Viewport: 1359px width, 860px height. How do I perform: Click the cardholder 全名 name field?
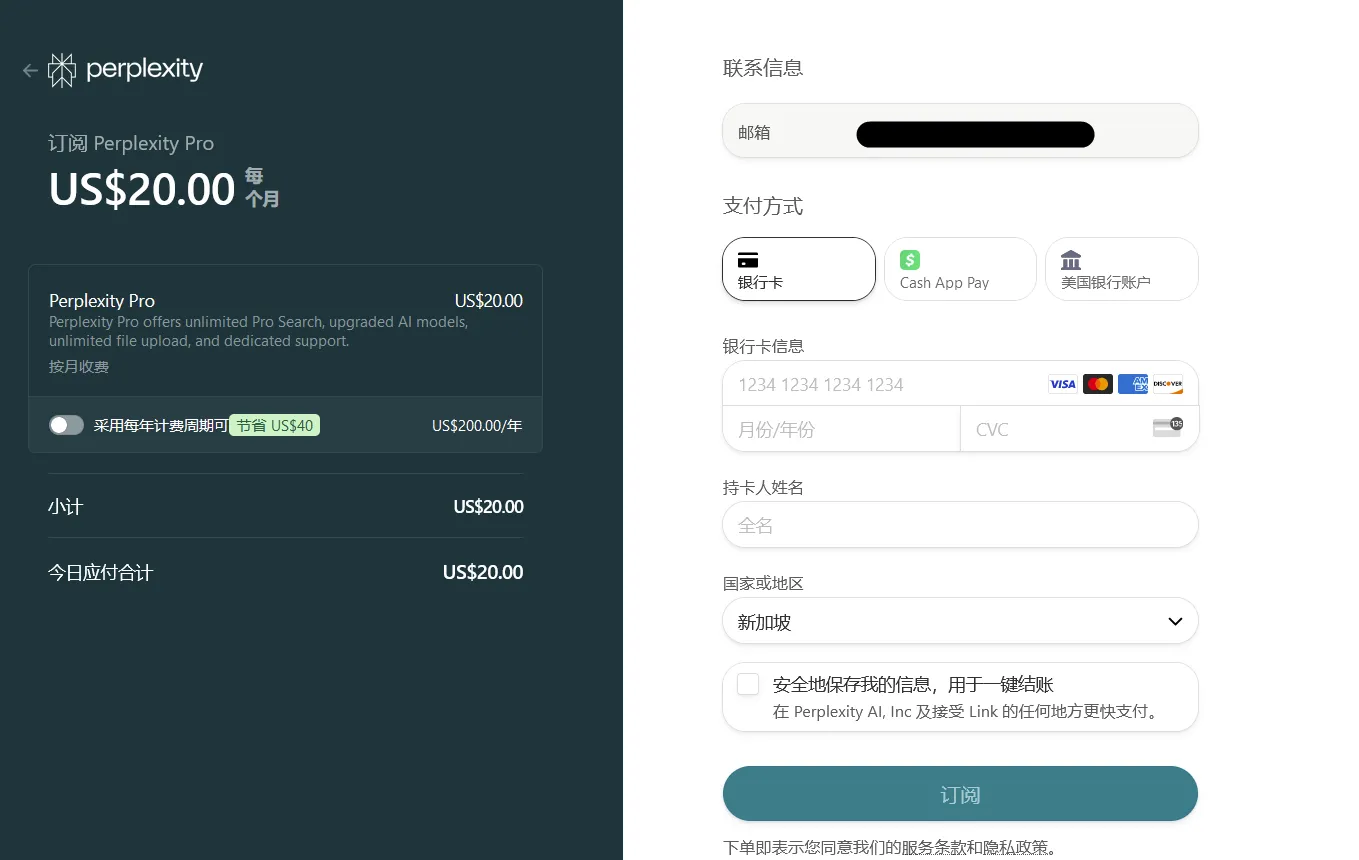click(959, 525)
